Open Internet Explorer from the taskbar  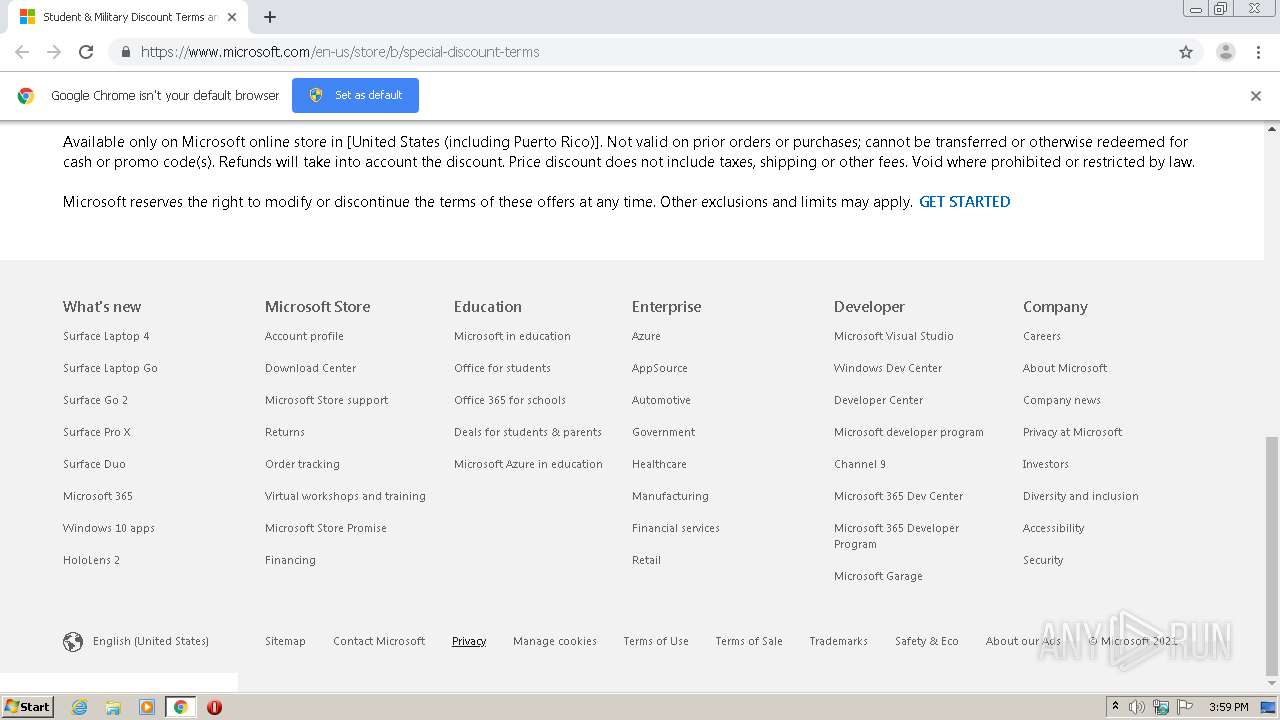(x=79, y=707)
